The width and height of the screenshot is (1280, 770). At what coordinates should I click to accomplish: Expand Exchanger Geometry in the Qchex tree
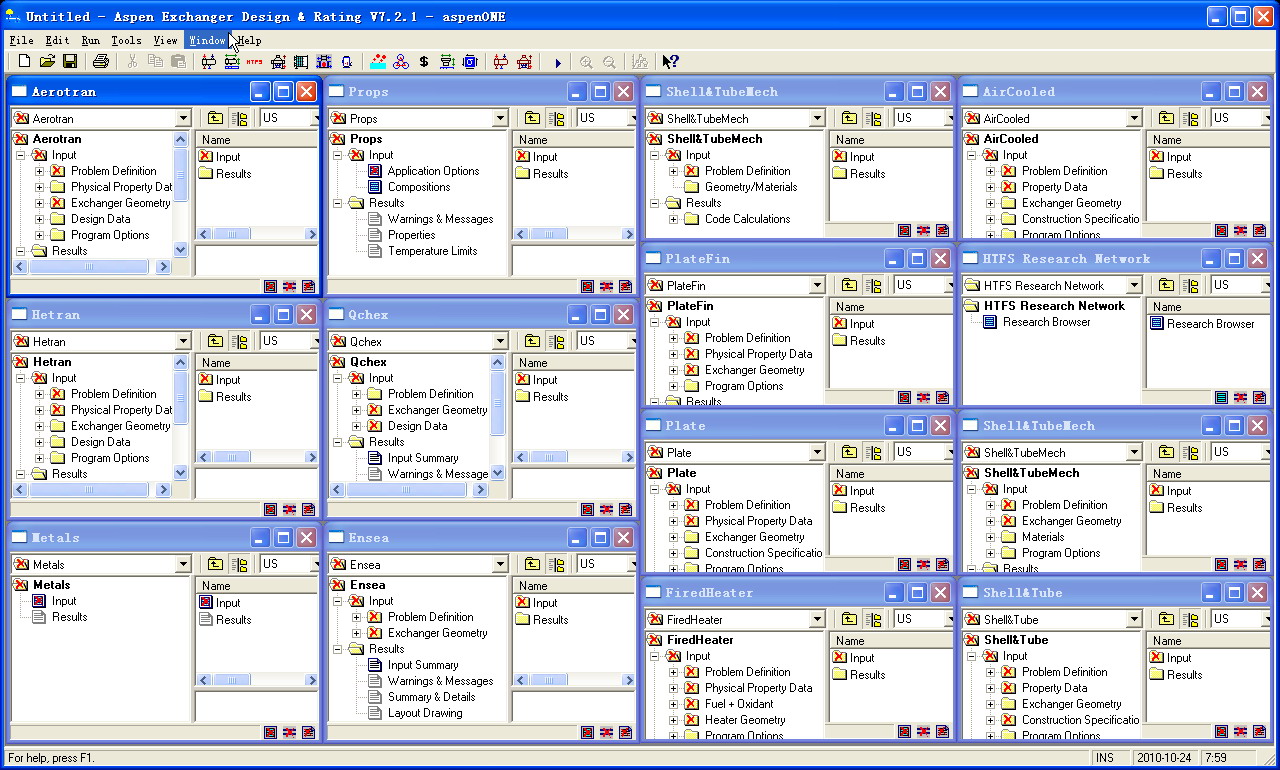click(x=357, y=410)
